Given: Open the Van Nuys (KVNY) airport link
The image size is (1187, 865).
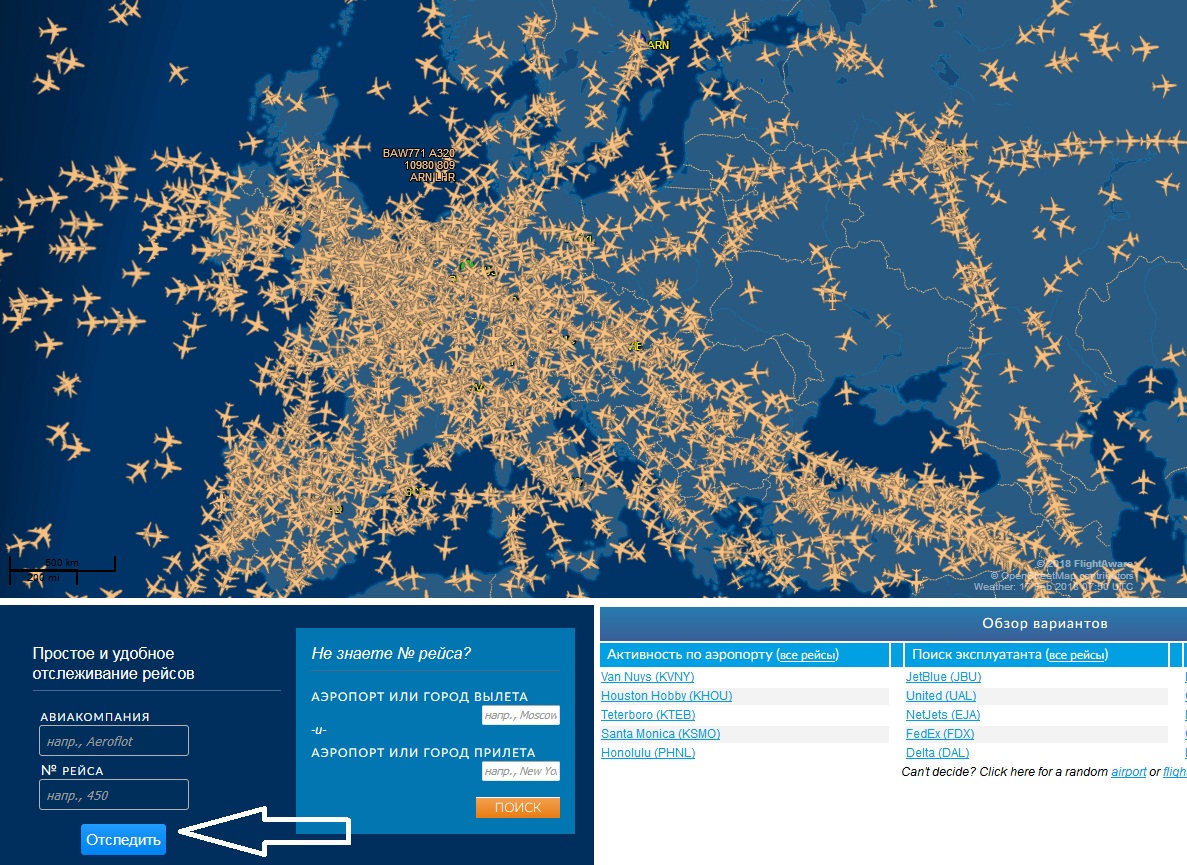Looking at the screenshot, I should tap(647, 677).
